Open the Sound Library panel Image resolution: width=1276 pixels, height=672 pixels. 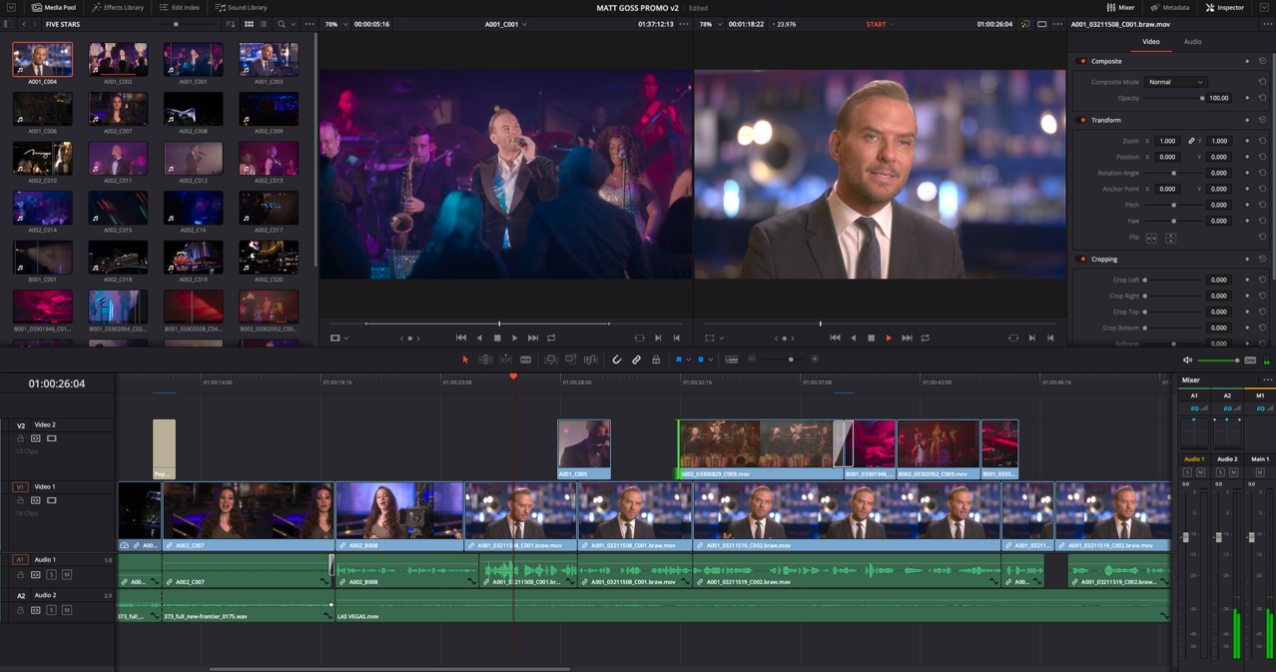tap(241, 7)
